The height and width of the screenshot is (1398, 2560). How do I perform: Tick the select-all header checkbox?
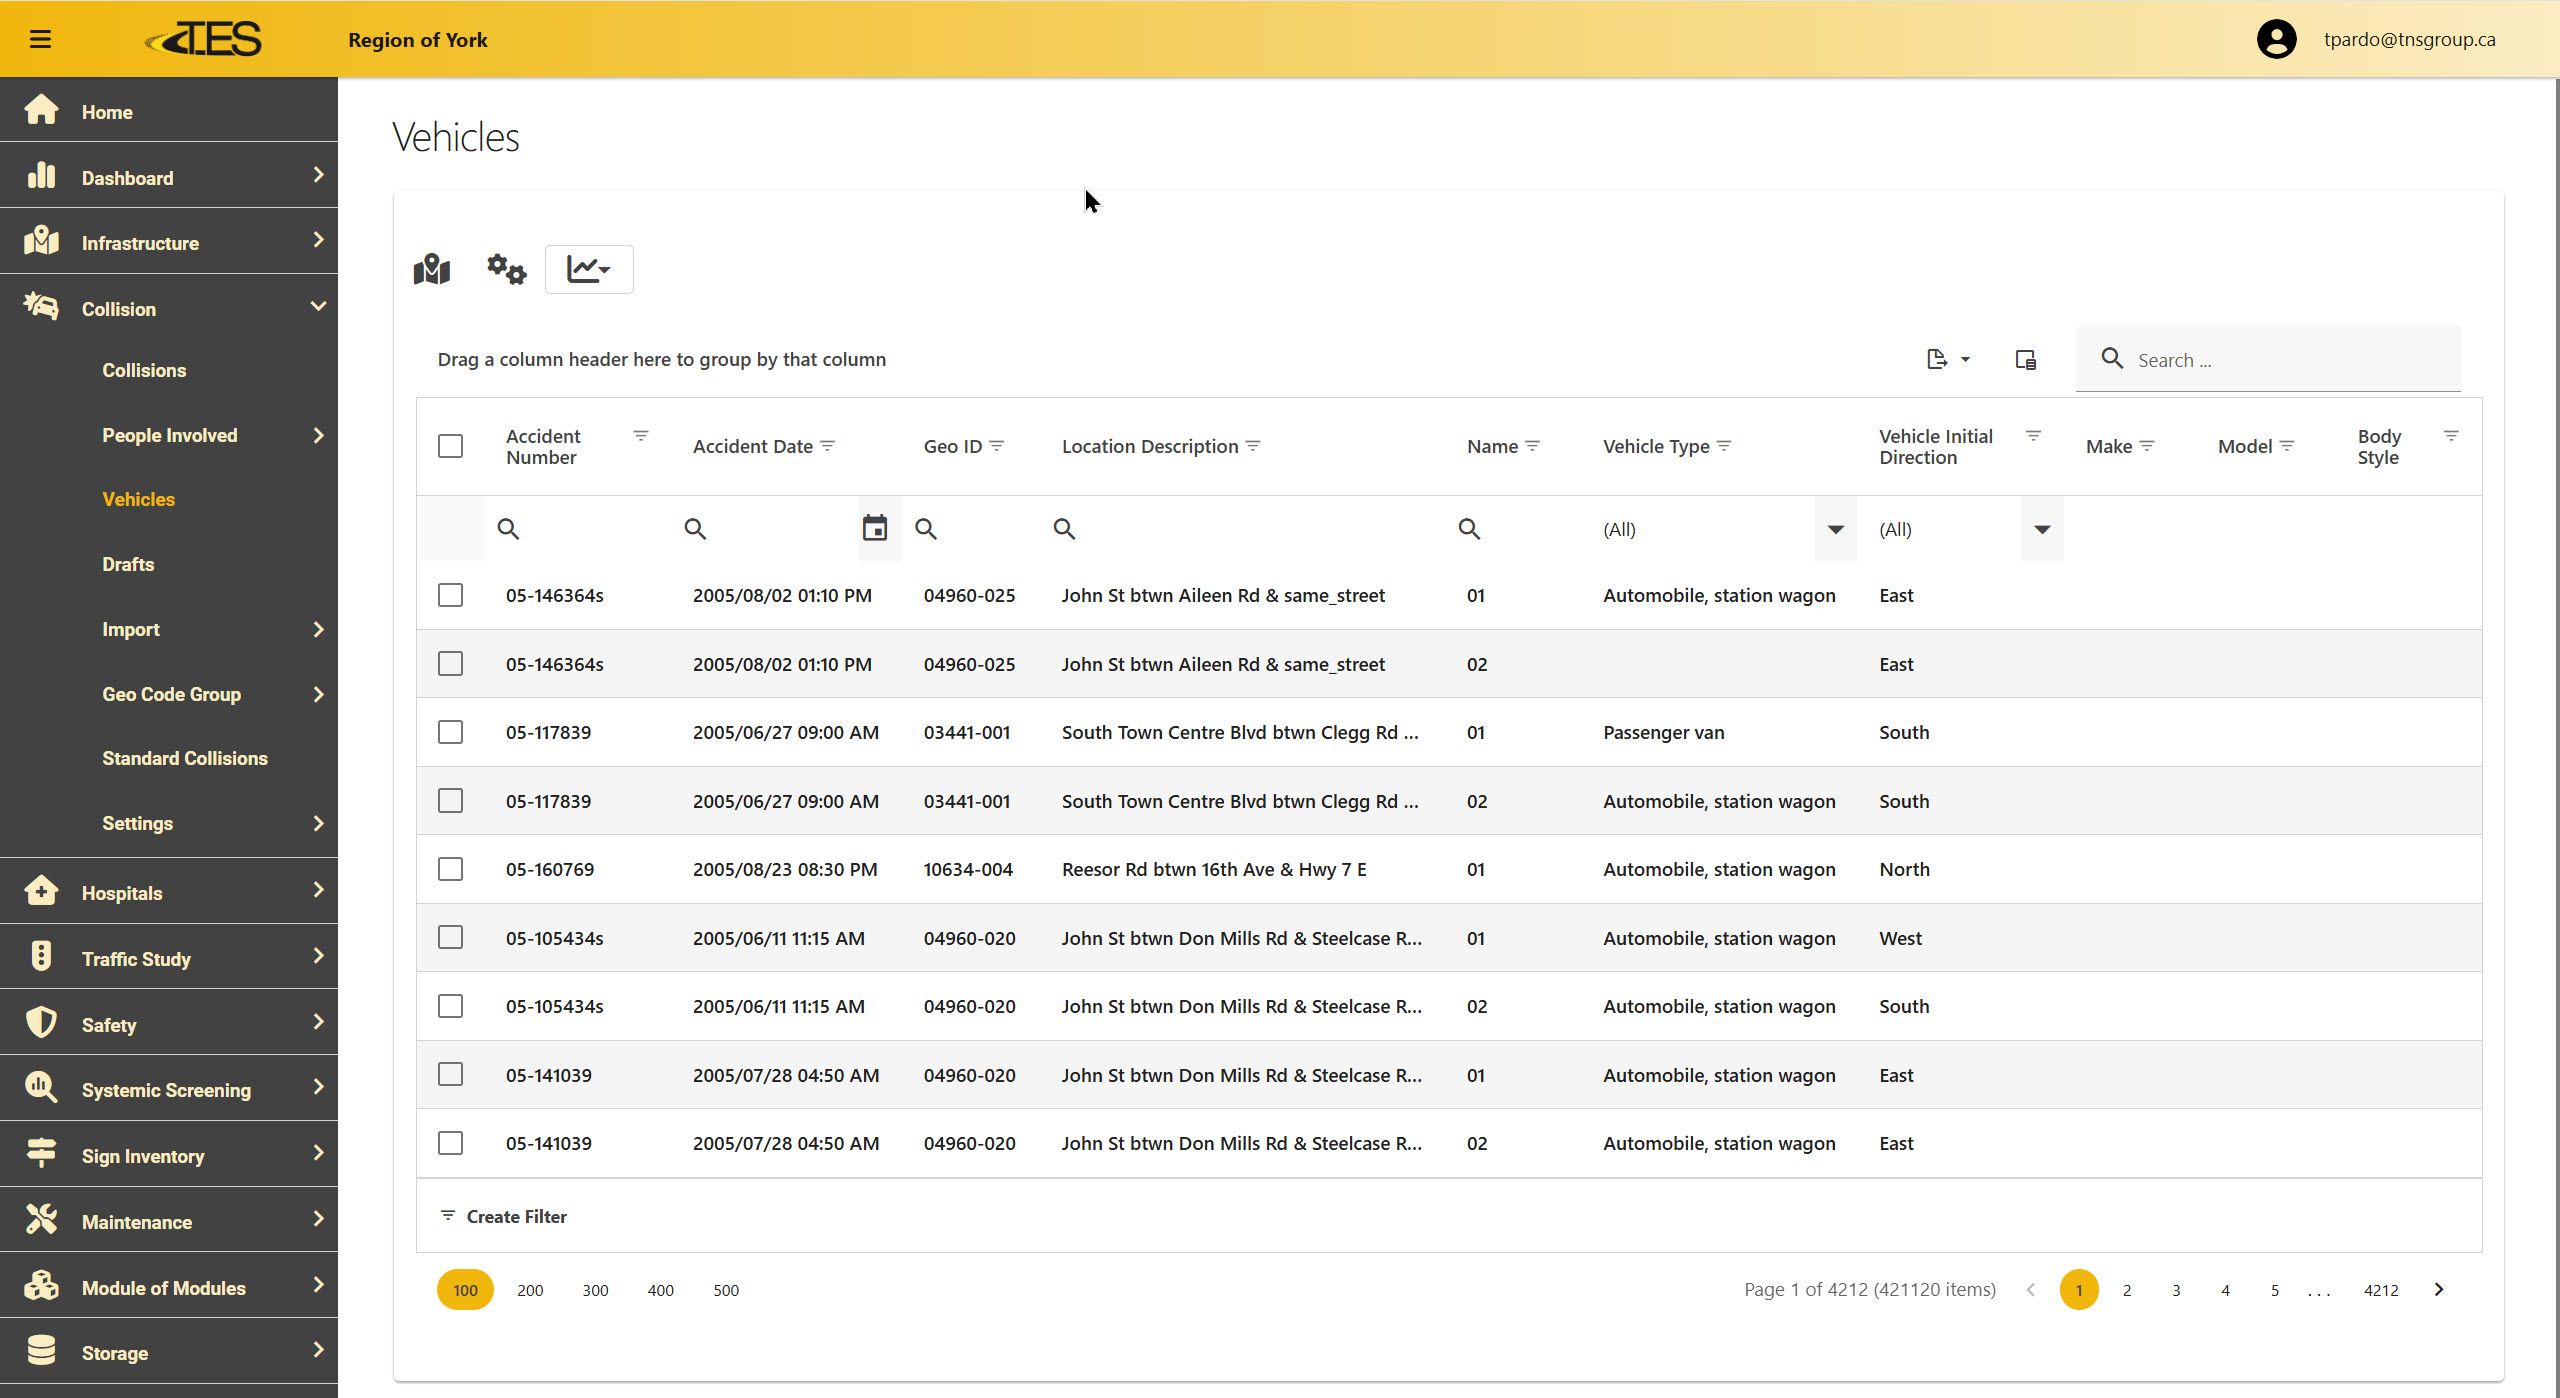450,446
